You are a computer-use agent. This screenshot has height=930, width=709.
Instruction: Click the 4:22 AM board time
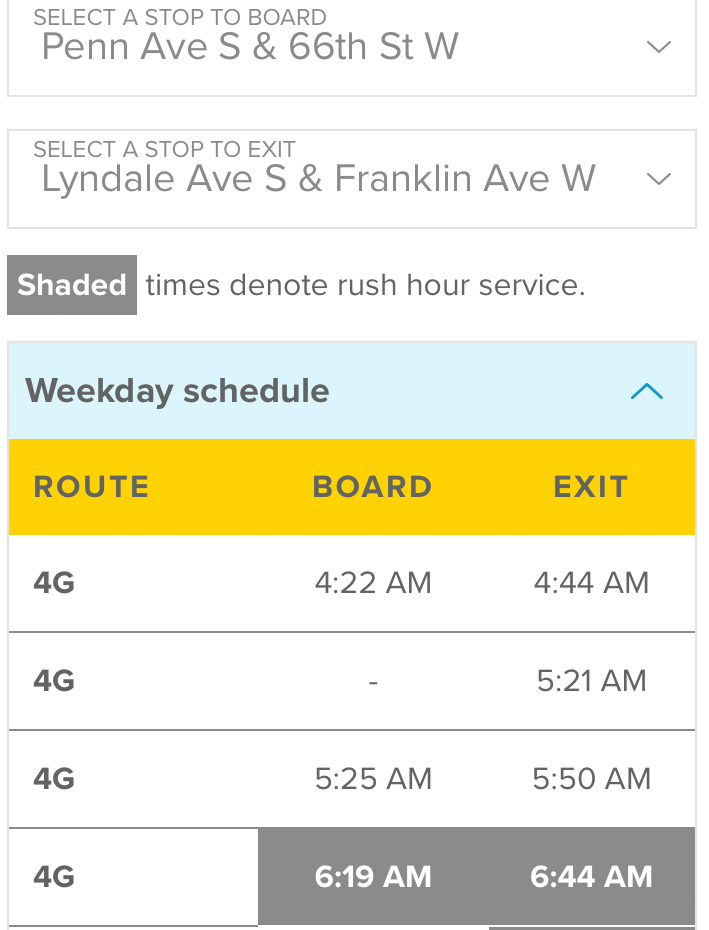click(373, 582)
